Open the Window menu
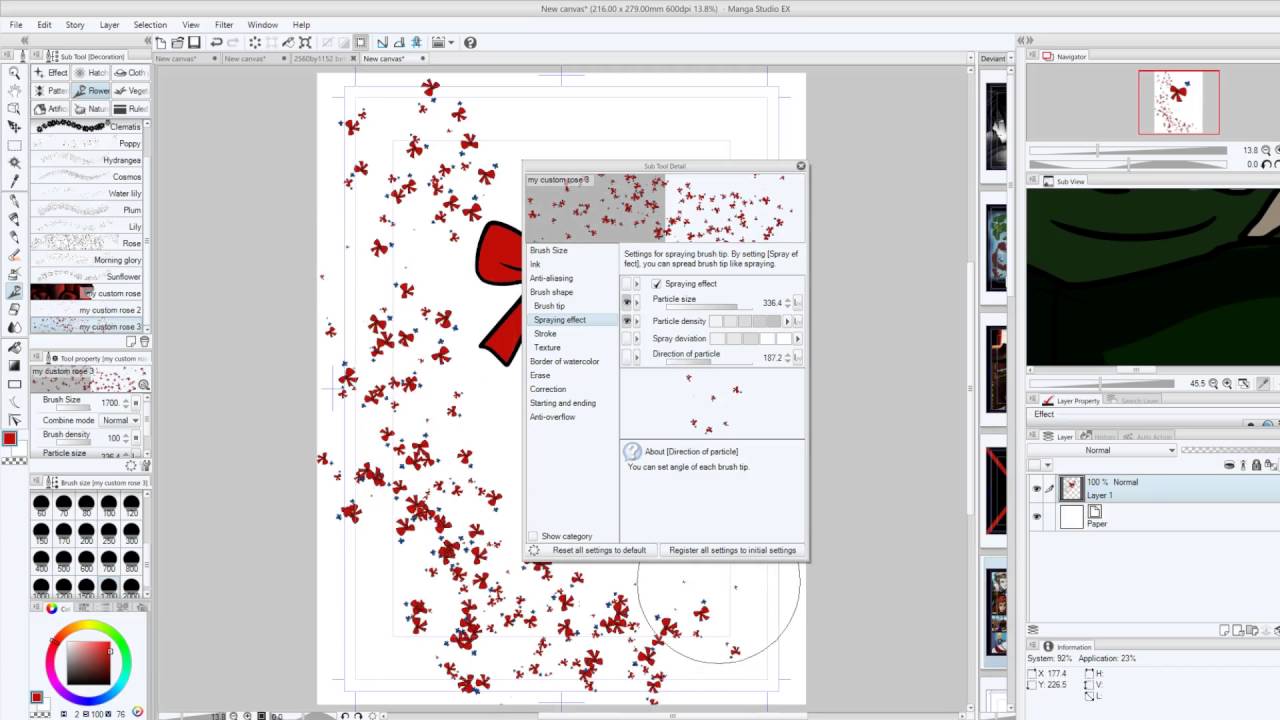Viewport: 1280px width, 720px height. [x=263, y=24]
